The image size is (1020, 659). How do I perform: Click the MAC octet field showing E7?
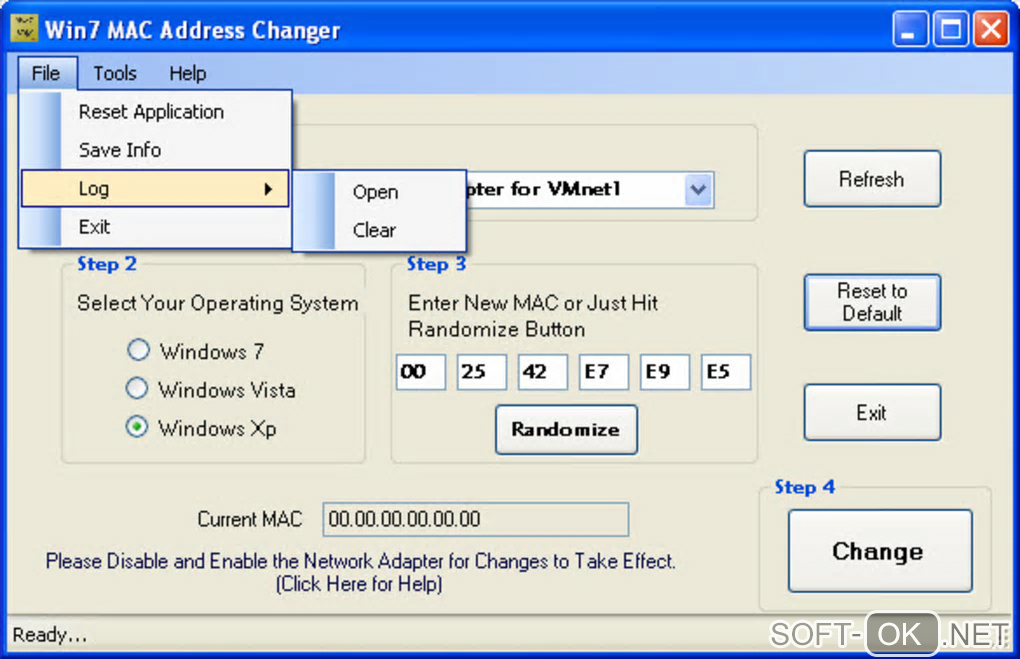[604, 372]
